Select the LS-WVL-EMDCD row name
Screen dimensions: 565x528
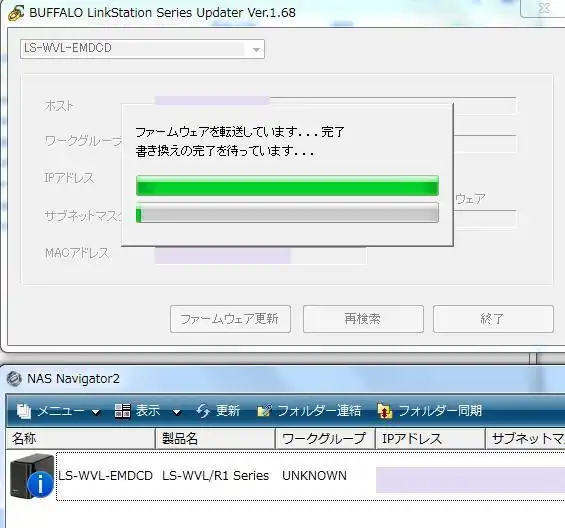coord(106,476)
